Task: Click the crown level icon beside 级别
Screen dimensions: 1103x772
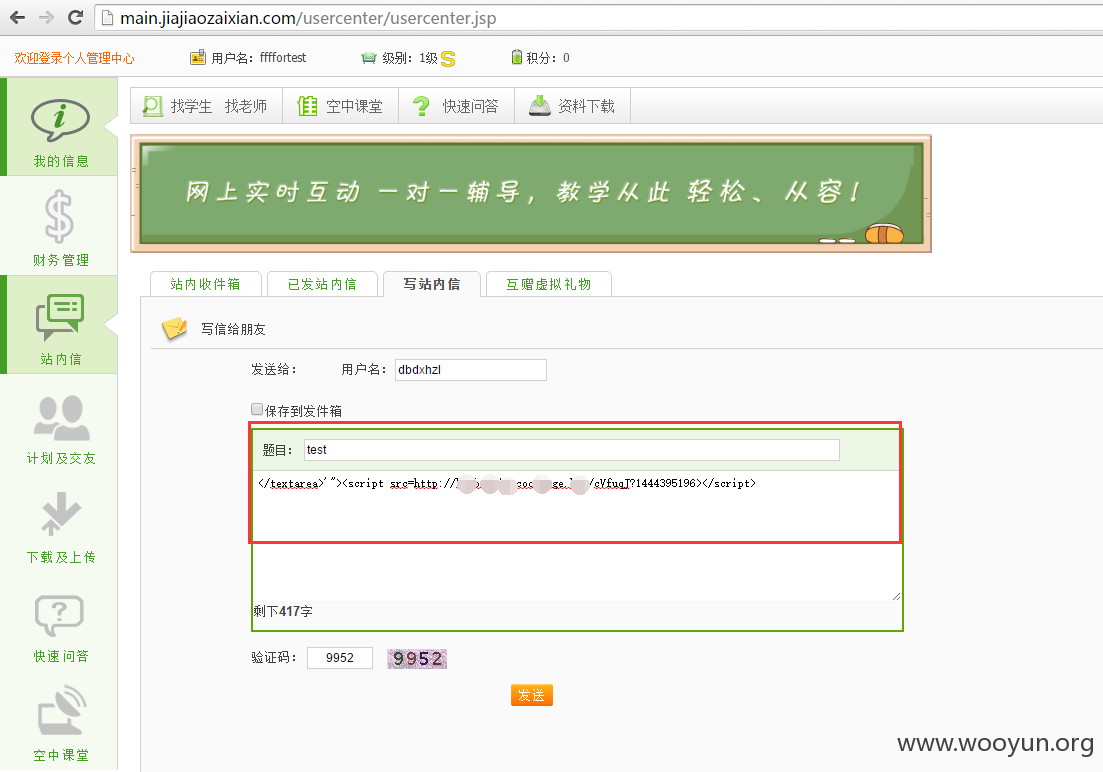Action: [369, 58]
